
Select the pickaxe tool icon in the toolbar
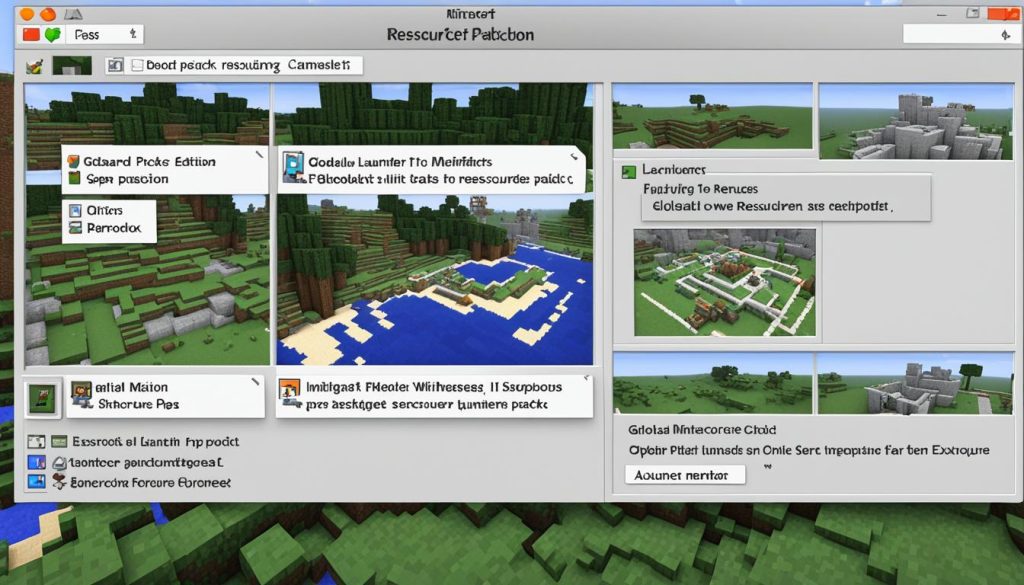tap(34, 65)
